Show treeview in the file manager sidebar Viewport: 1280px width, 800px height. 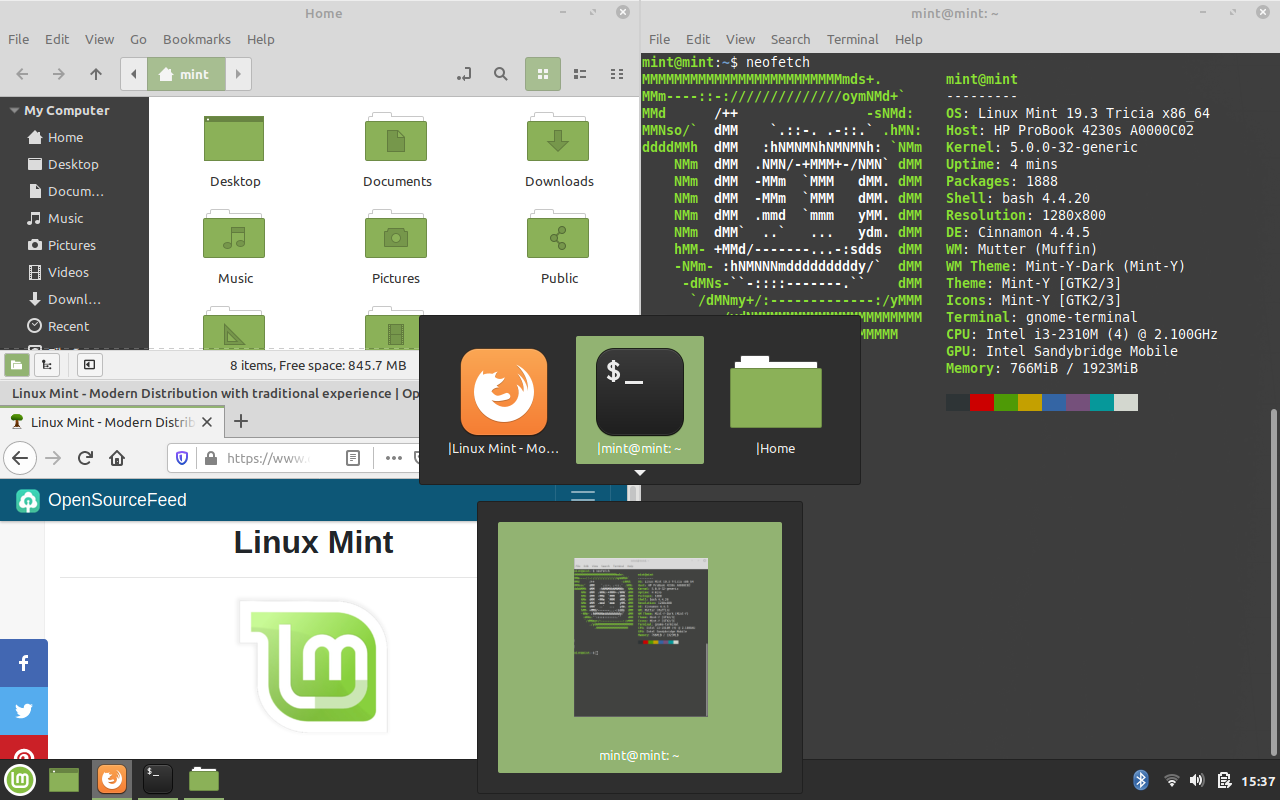tap(46, 365)
